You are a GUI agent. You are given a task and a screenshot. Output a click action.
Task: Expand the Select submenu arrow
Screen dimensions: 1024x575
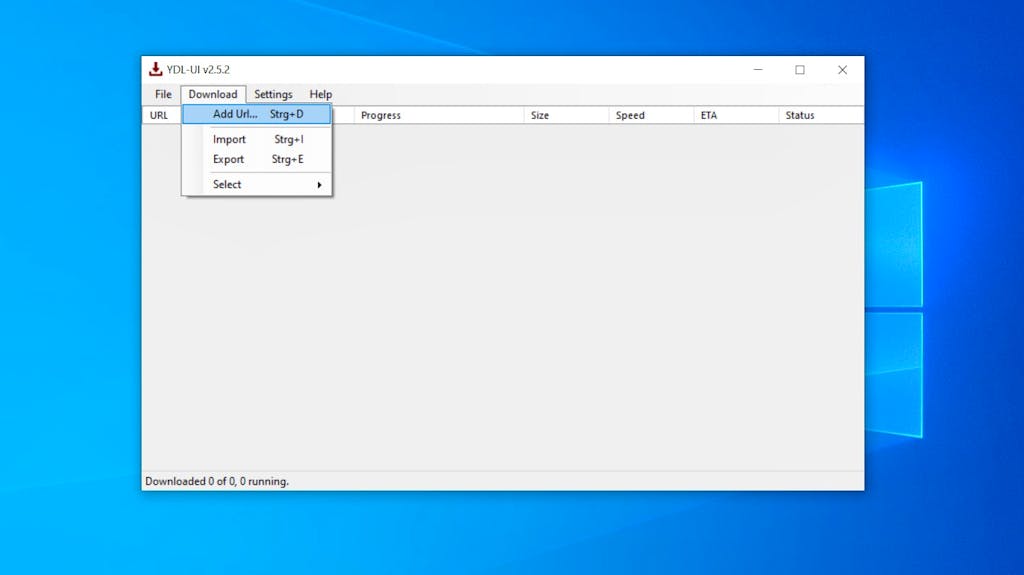pyautogui.click(x=319, y=185)
